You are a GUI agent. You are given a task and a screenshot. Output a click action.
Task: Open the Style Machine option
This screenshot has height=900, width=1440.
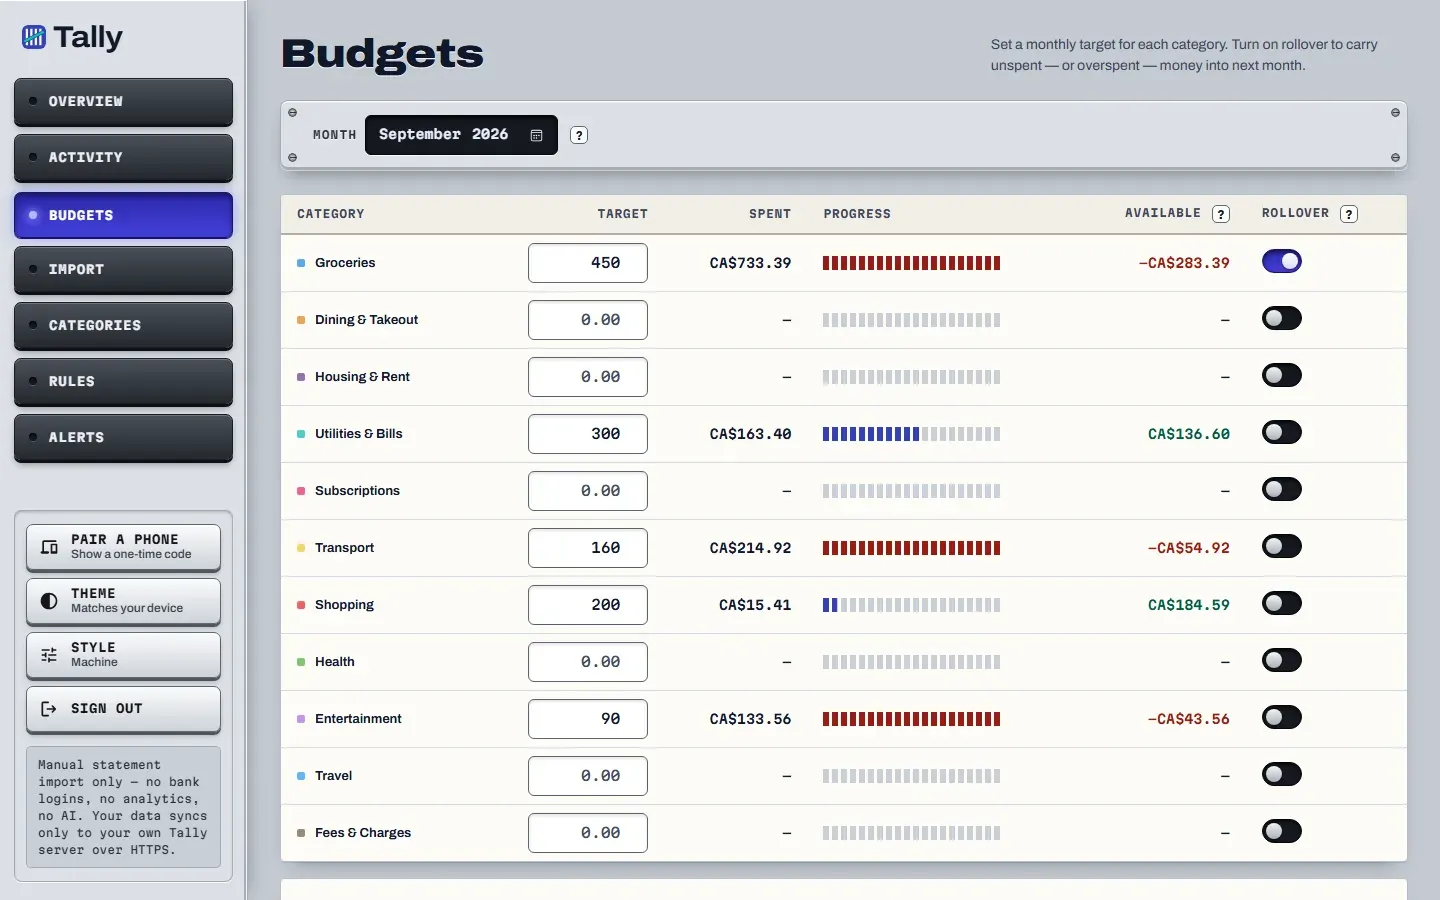123,655
